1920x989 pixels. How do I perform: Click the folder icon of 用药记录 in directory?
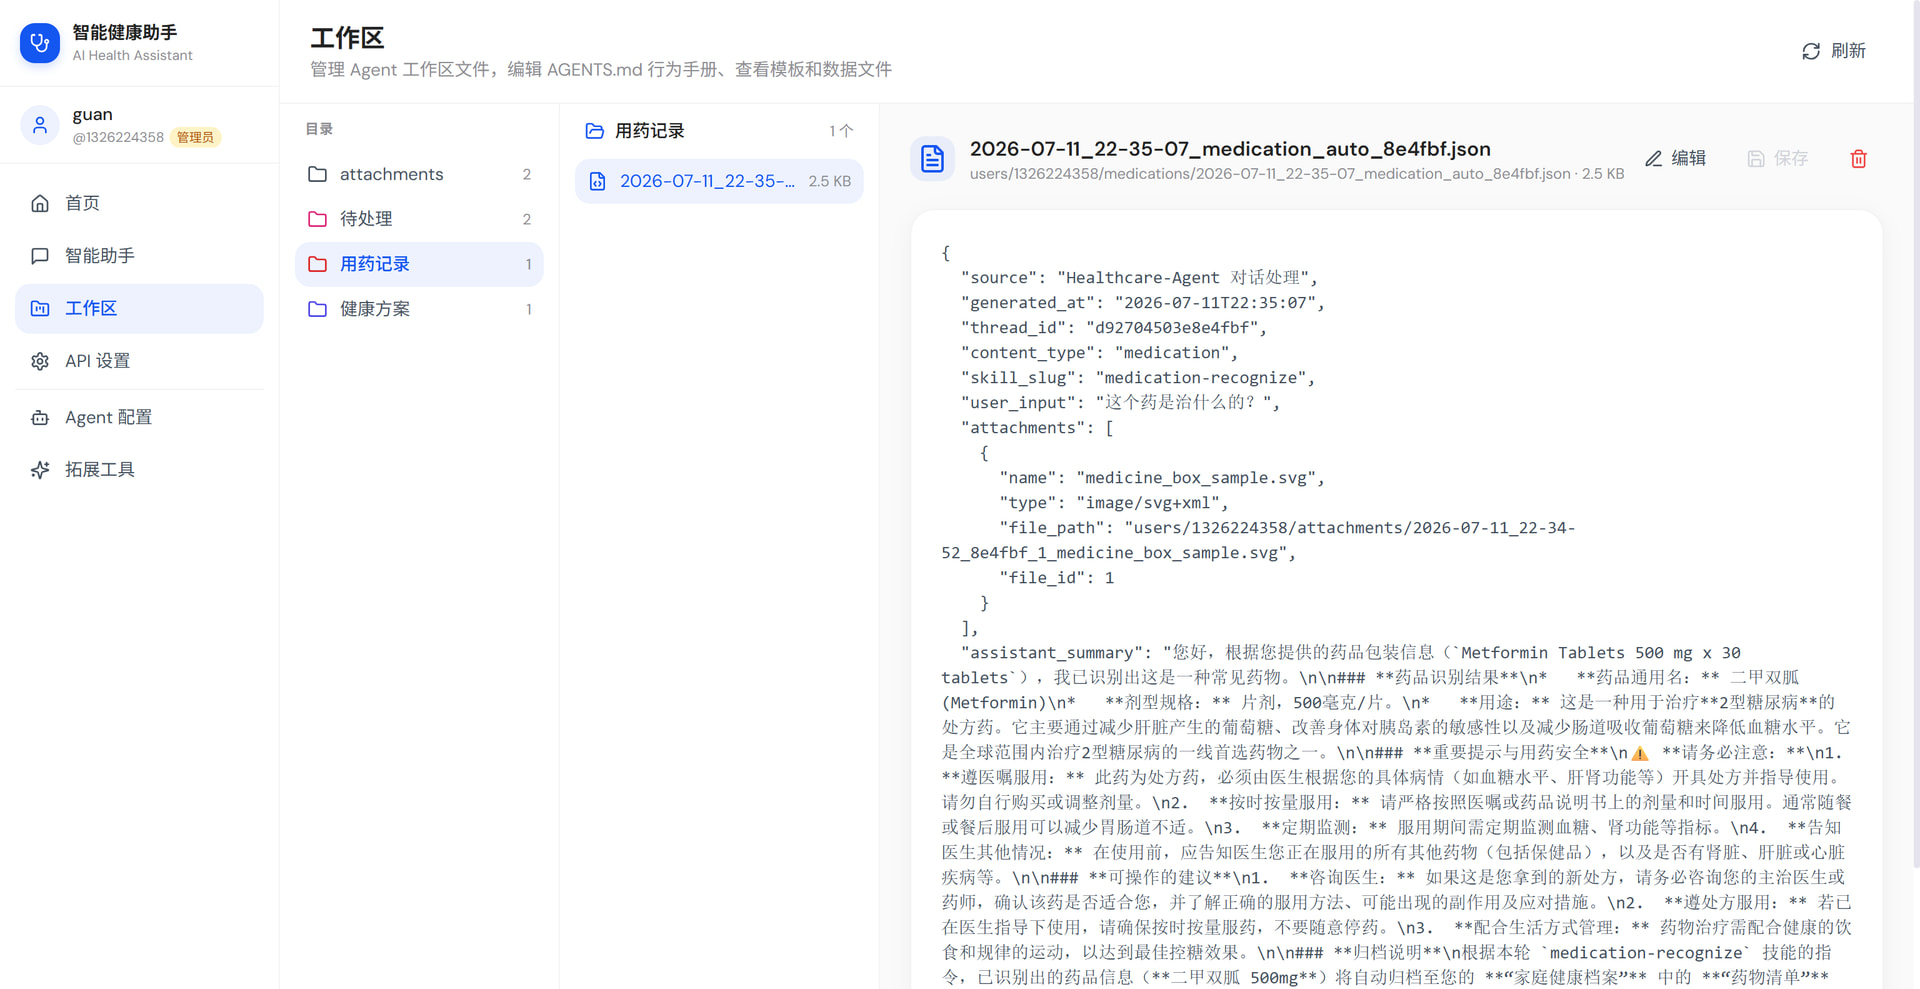click(x=317, y=264)
